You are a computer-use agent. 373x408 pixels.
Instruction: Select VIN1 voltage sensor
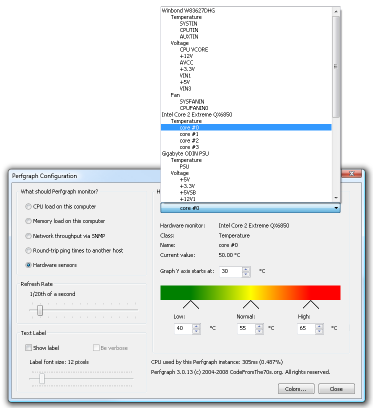185,76
